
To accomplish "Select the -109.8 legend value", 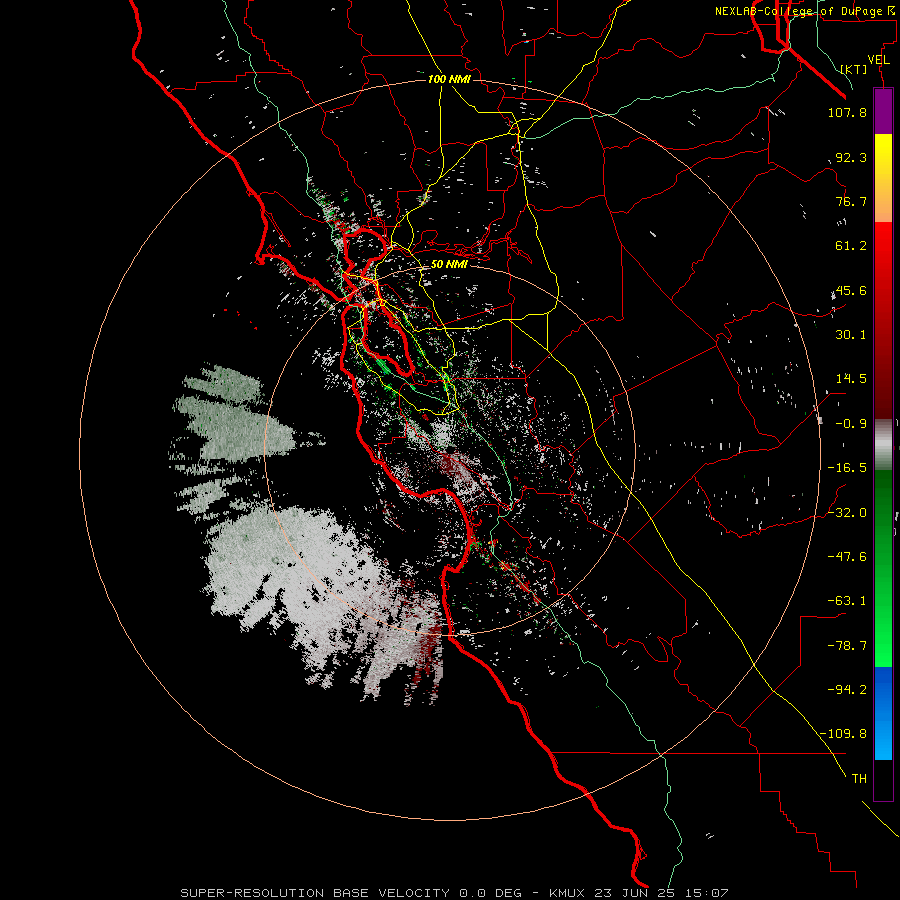I will coord(843,734).
